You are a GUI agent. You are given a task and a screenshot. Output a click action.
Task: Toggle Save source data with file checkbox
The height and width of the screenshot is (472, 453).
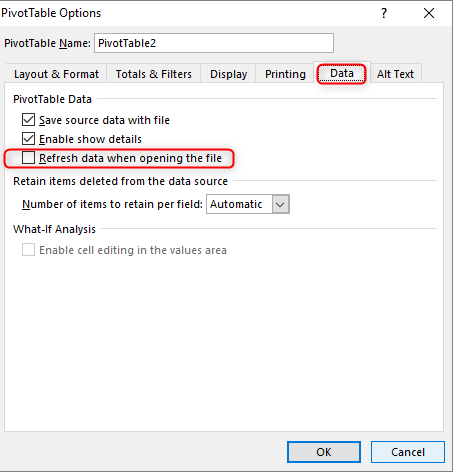28,120
